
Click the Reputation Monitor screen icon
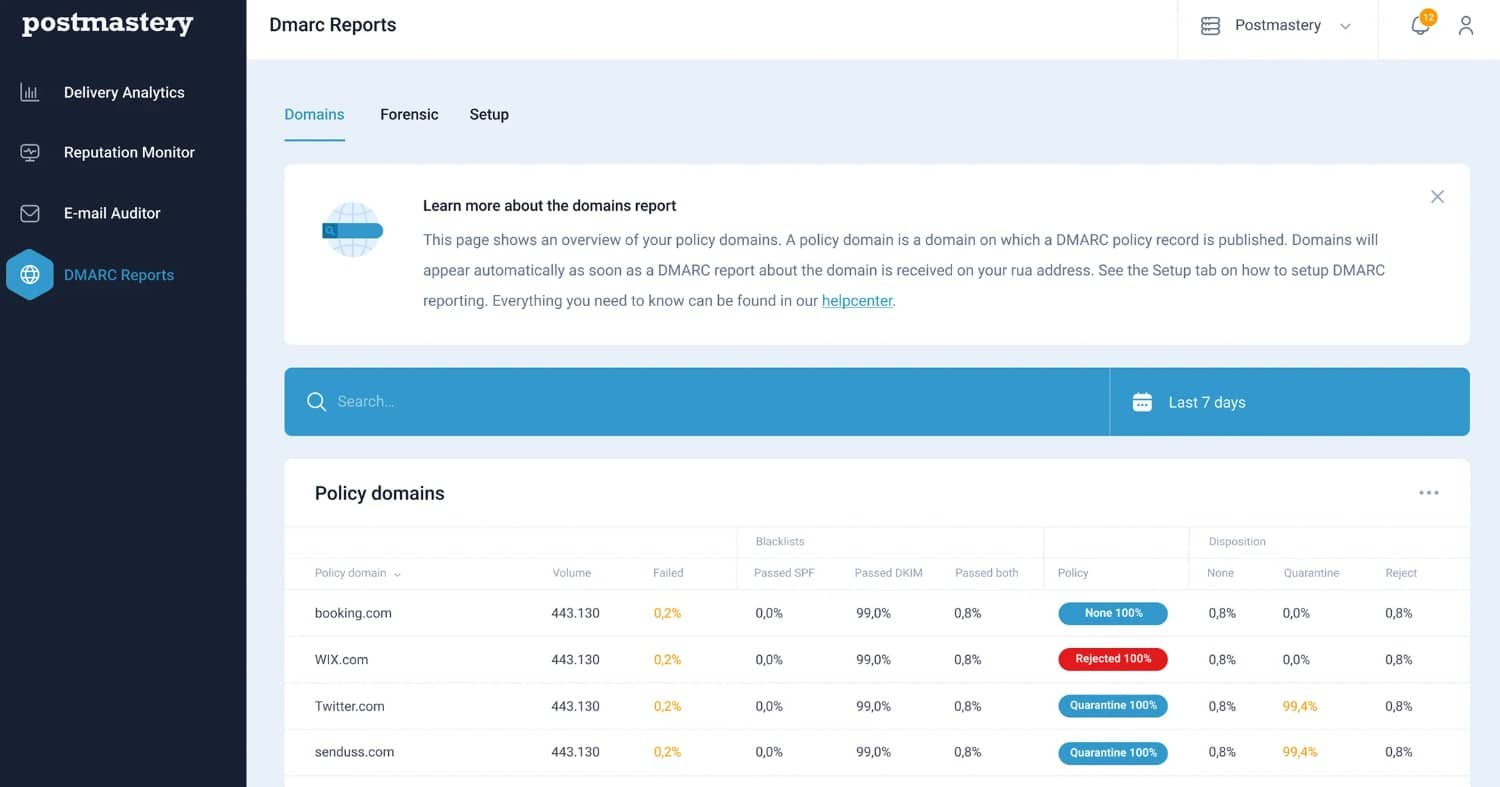[30, 153]
